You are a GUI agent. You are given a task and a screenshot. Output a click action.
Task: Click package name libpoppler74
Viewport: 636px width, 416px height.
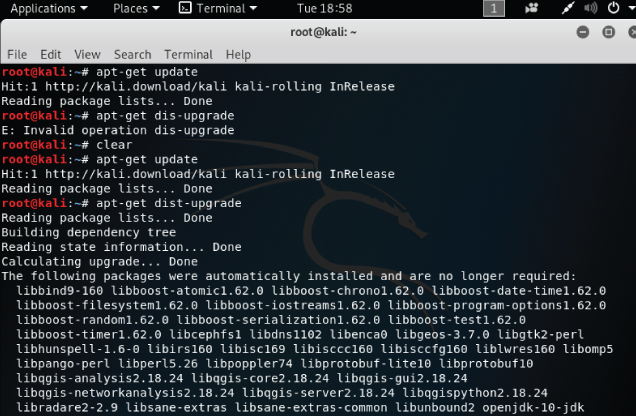point(249,364)
